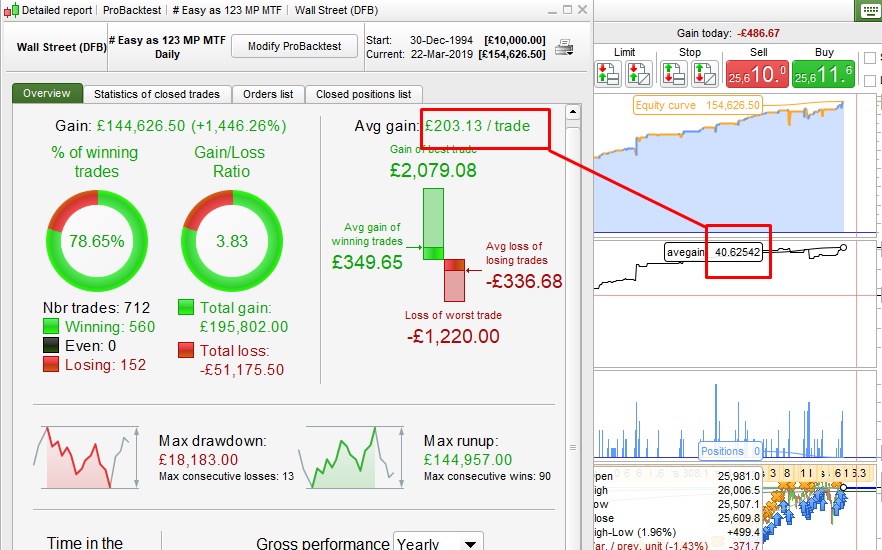Open the Statistics of closed trades tab

click(157, 94)
